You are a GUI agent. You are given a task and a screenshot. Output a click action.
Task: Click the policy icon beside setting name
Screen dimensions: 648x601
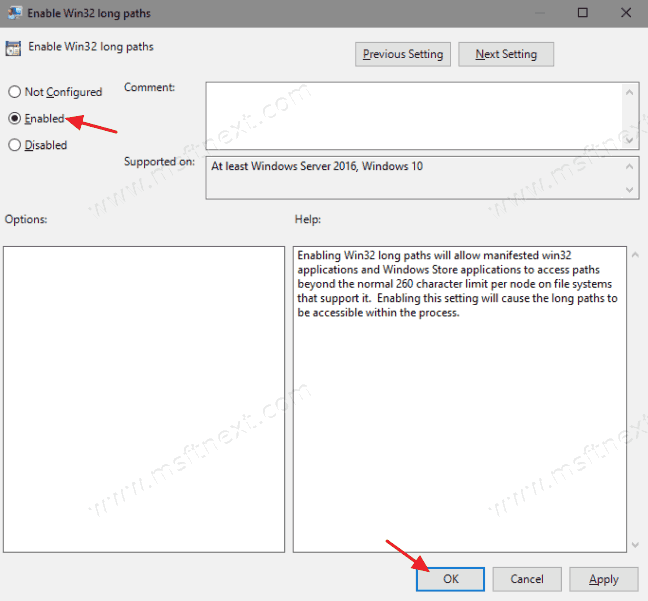pyautogui.click(x=14, y=47)
